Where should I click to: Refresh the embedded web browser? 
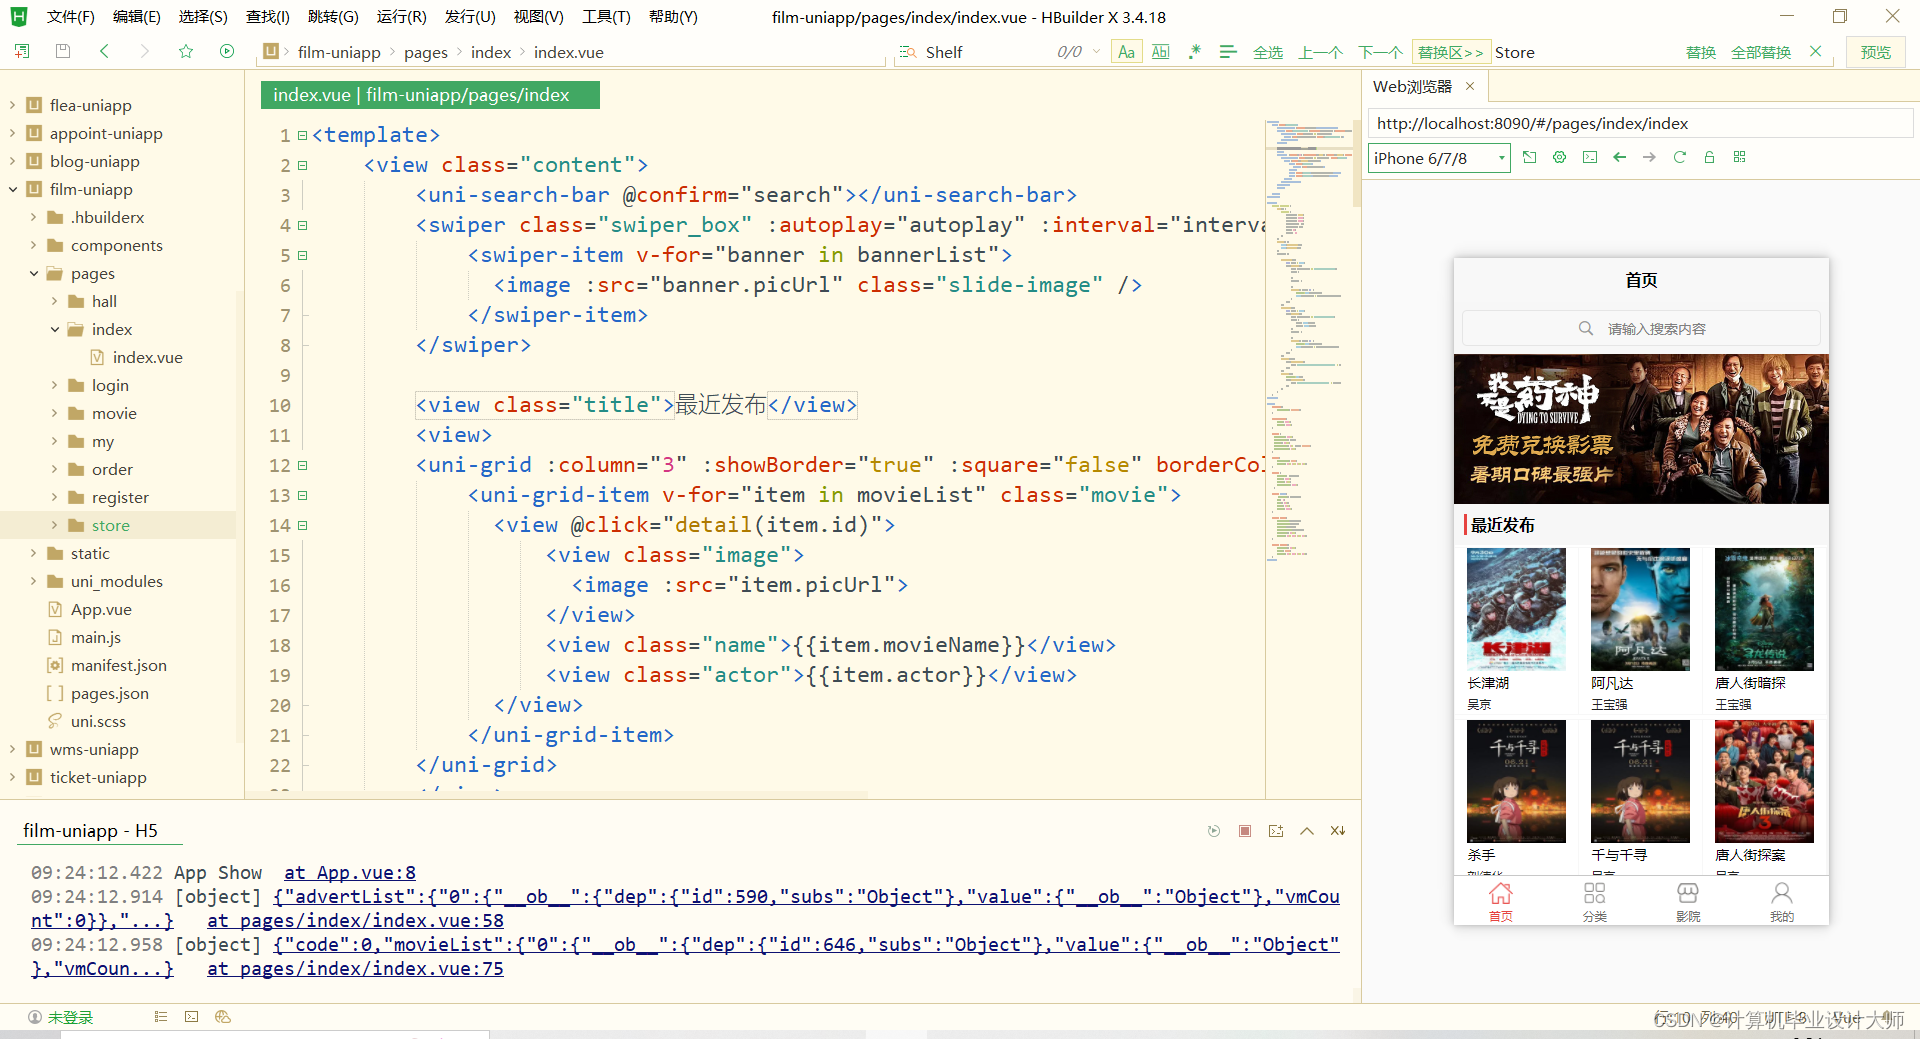tap(1679, 157)
